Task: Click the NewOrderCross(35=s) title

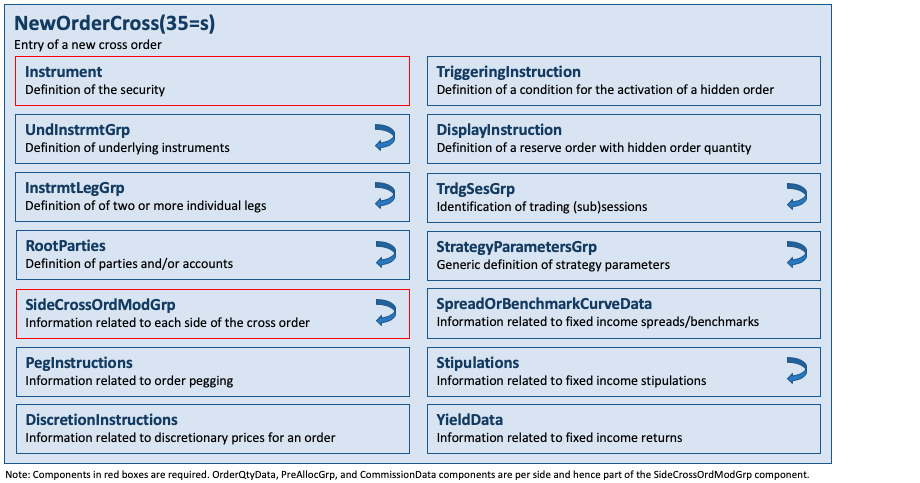Action: click(114, 23)
